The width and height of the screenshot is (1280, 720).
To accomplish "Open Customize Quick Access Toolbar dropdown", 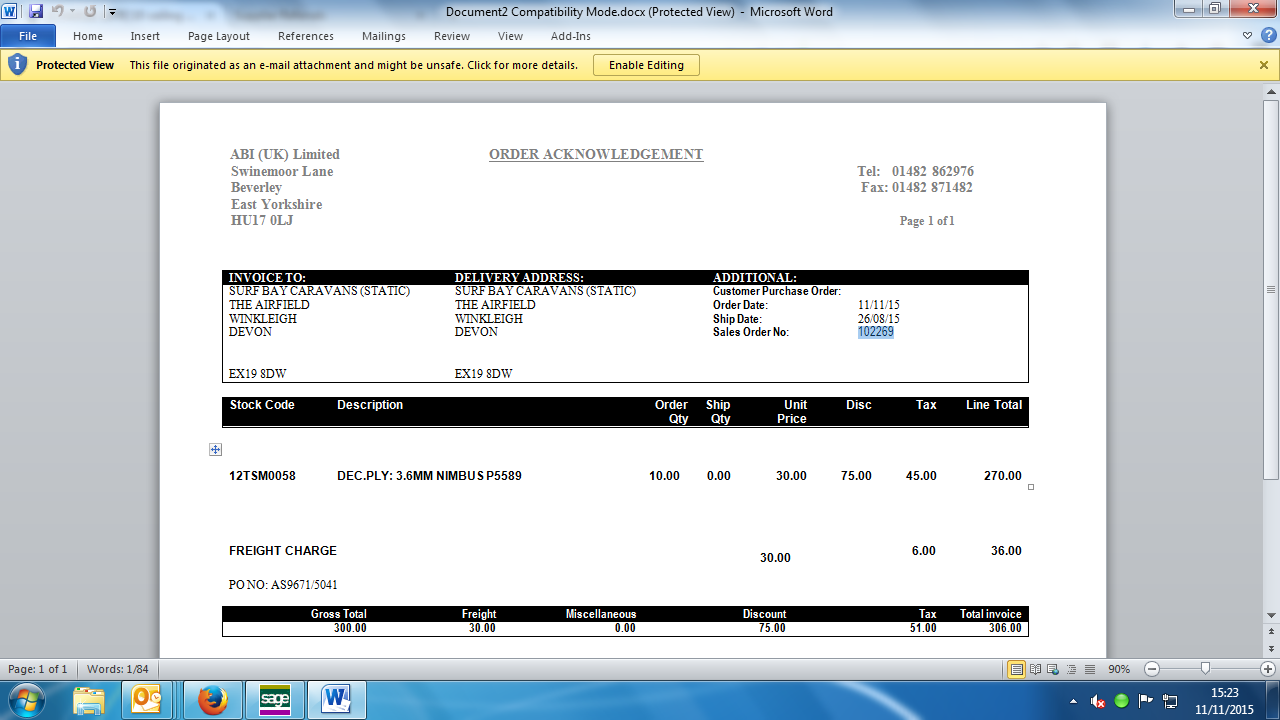I will pyautogui.click(x=112, y=12).
